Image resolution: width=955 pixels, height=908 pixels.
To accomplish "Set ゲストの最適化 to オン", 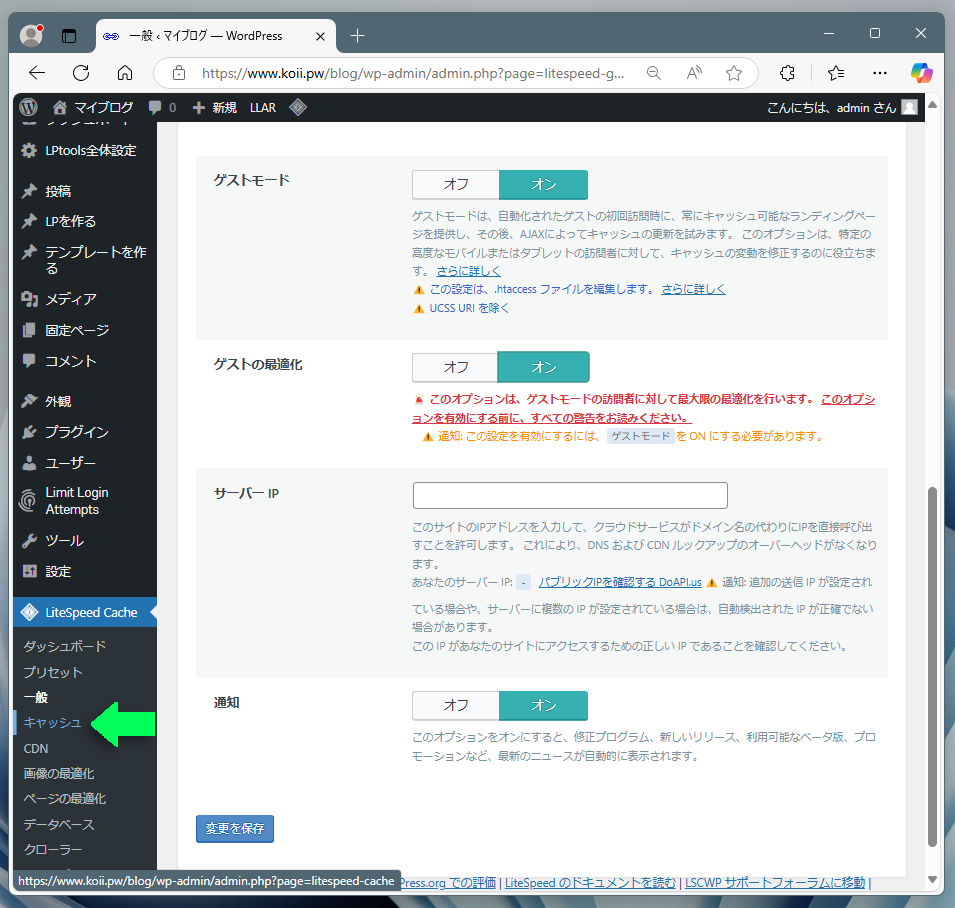I will tap(543, 367).
